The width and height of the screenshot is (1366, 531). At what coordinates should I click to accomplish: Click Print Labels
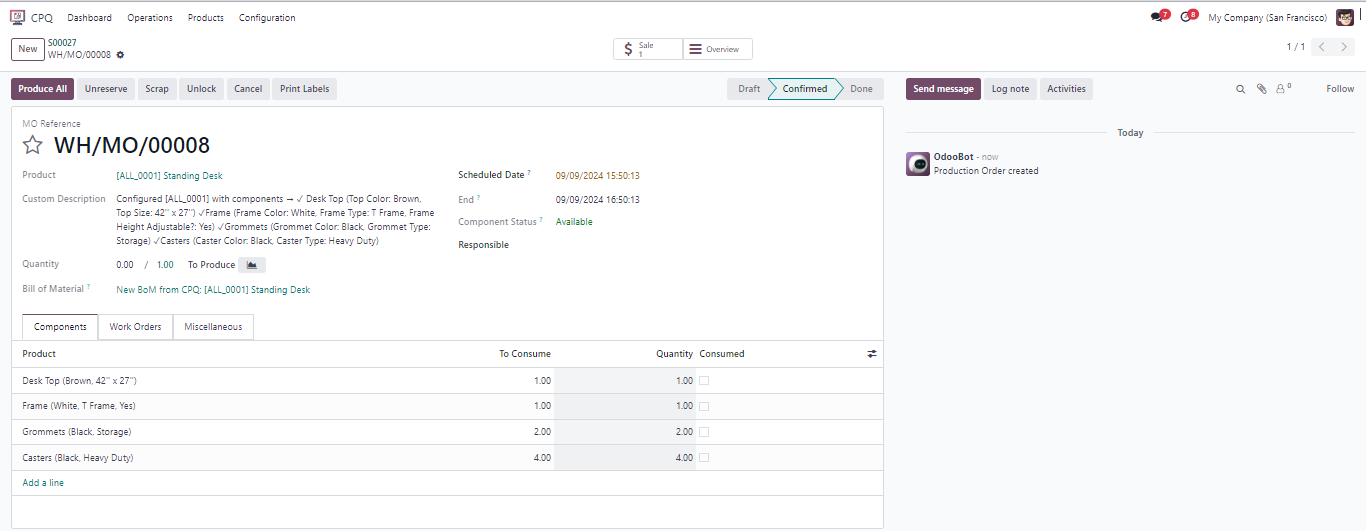pyautogui.click(x=305, y=89)
